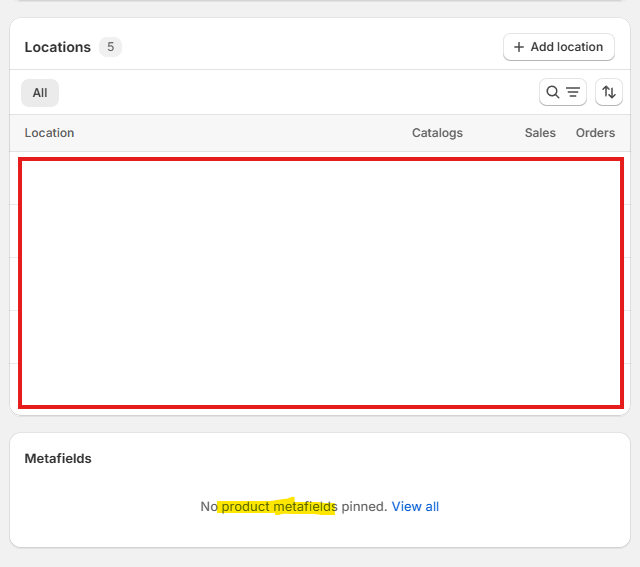Open the sort locations menu
The height and width of the screenshot is (567, 640).
[609, 92]
